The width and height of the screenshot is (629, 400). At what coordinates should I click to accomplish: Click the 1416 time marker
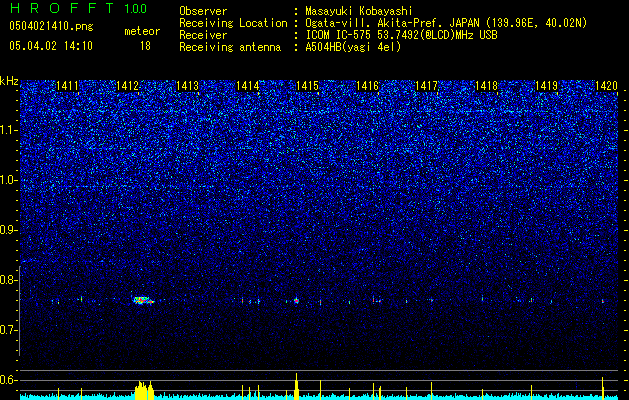click(x=367, y=86)
